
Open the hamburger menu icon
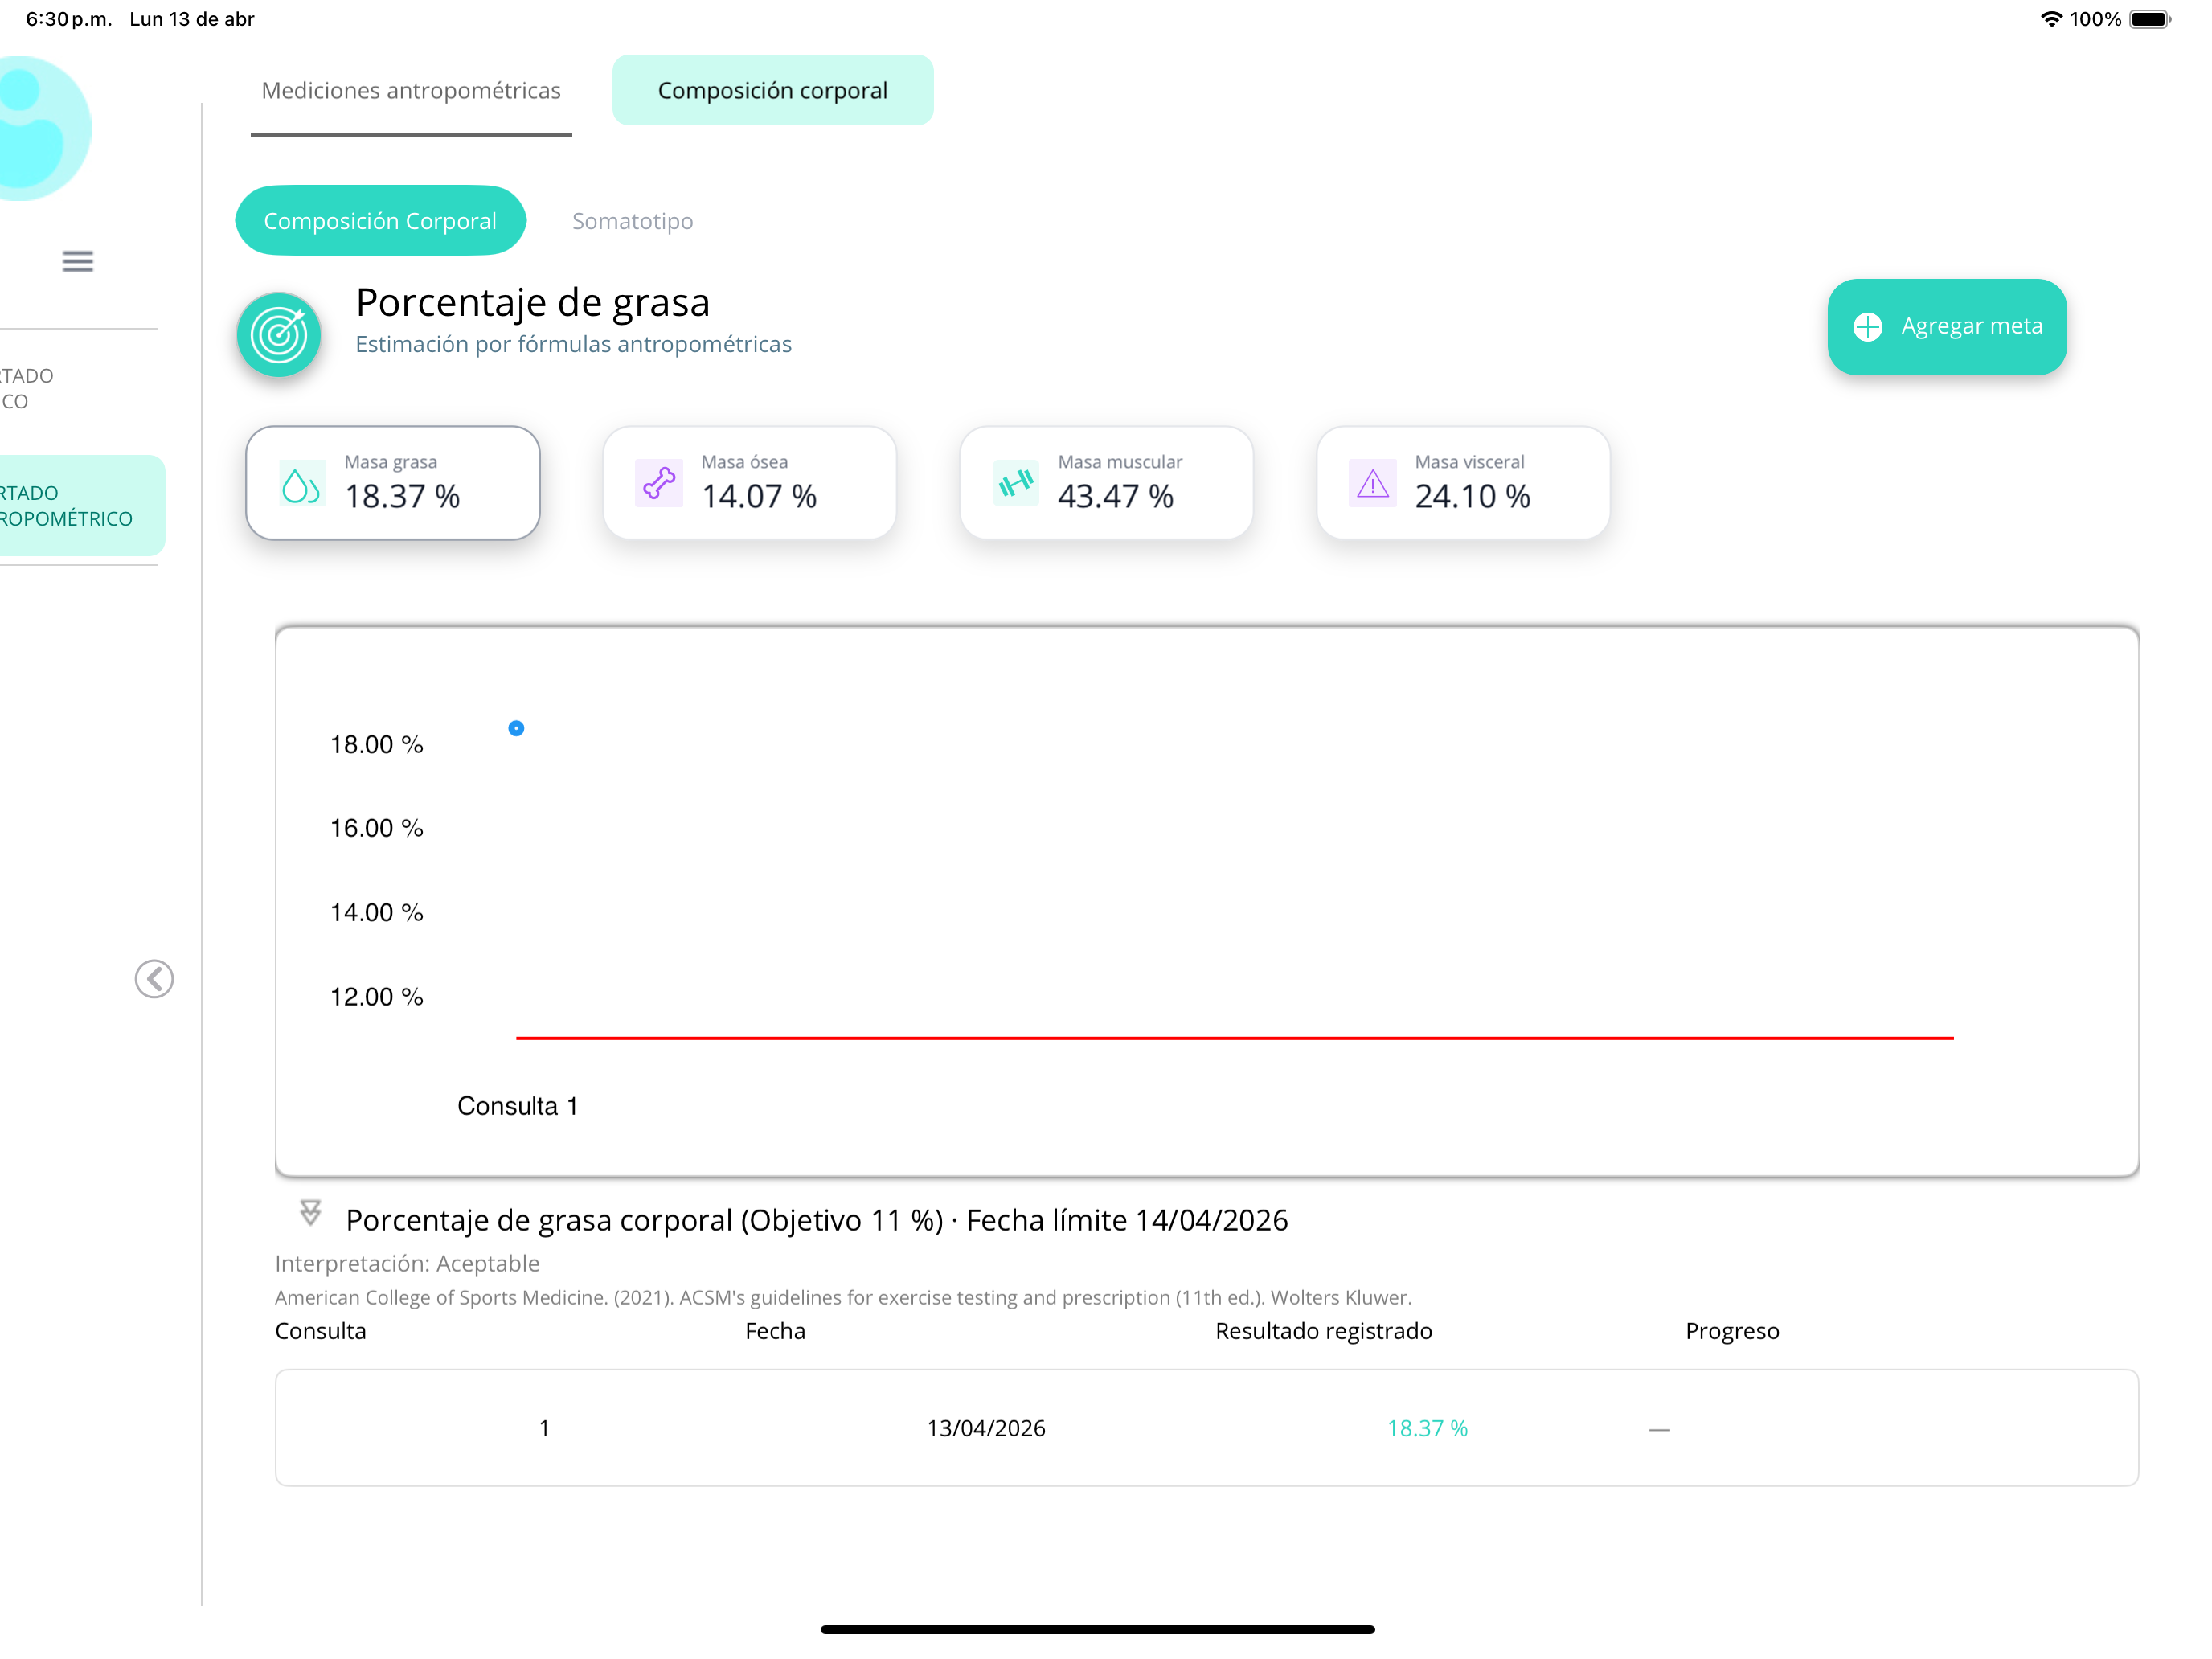77,262
